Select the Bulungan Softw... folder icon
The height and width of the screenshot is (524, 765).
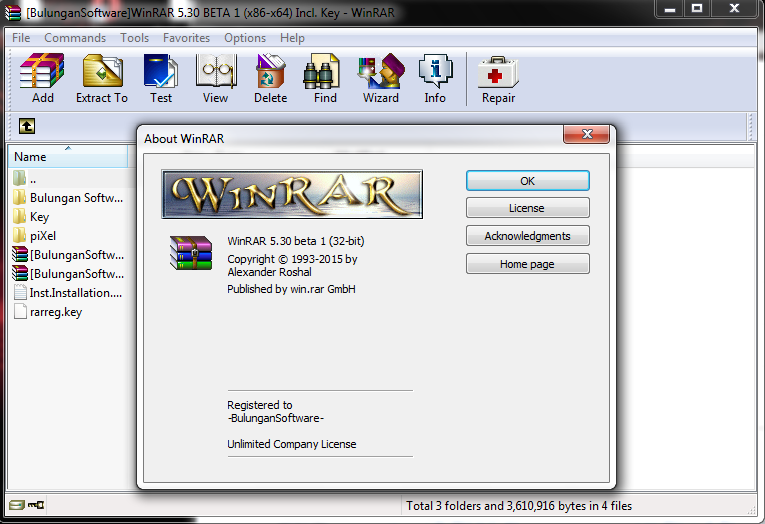pyautogui.click(x=20, y=198)
